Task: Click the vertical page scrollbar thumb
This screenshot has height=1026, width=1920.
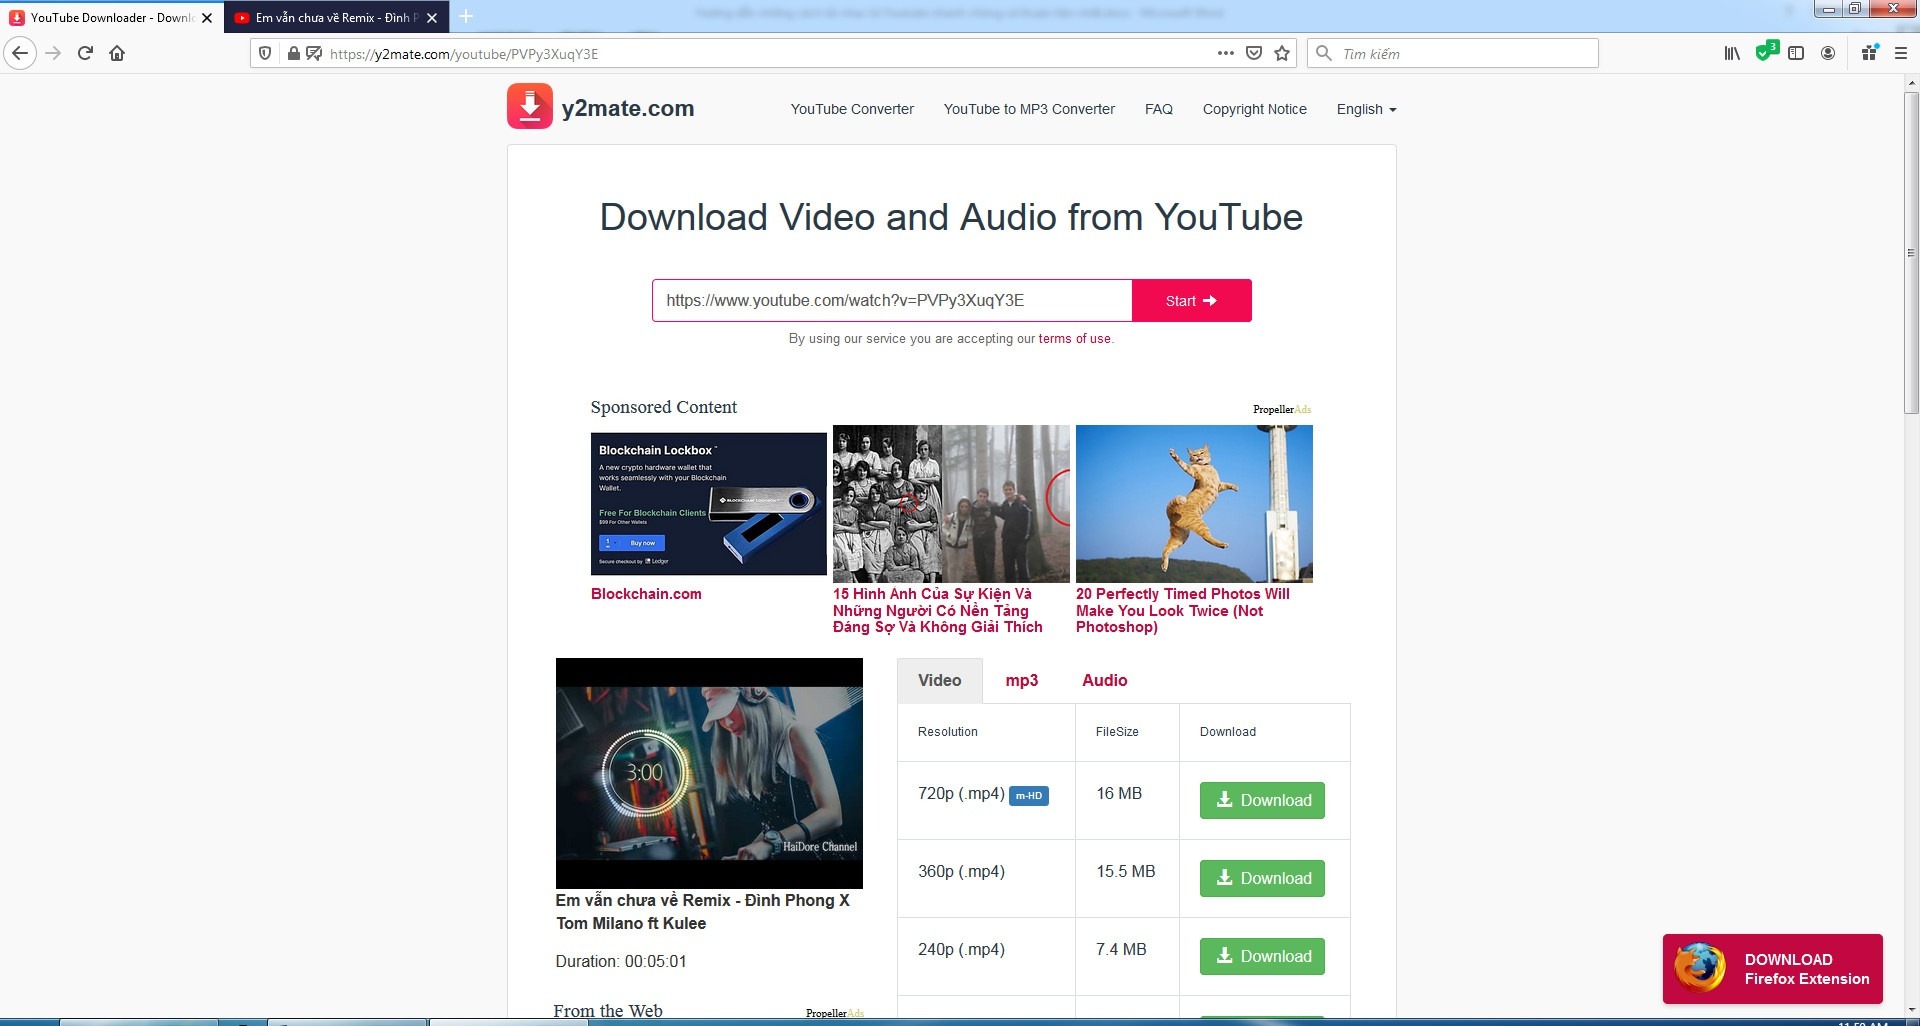Action: [1911, 253]
